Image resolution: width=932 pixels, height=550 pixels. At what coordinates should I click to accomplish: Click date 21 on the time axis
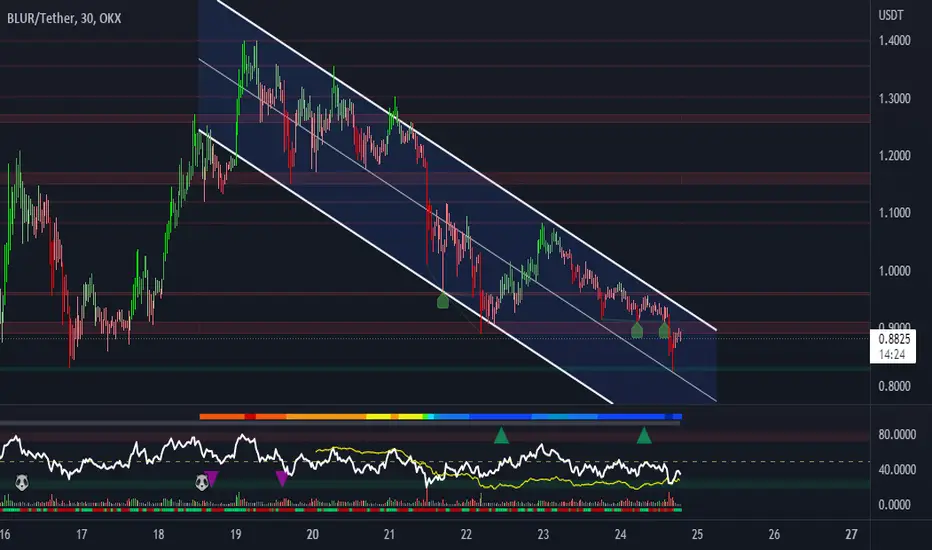coord(389,534)
